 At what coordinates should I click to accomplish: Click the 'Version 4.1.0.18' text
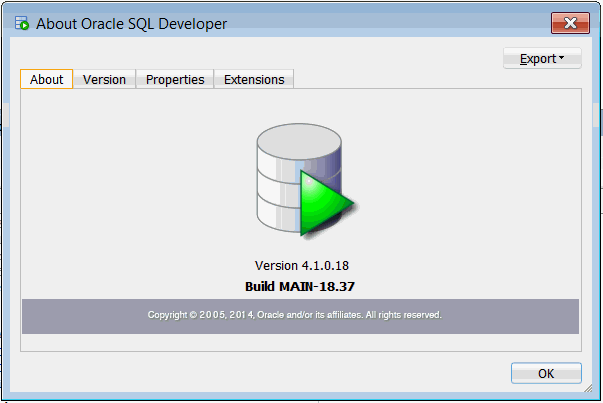(x=302, y=265)
